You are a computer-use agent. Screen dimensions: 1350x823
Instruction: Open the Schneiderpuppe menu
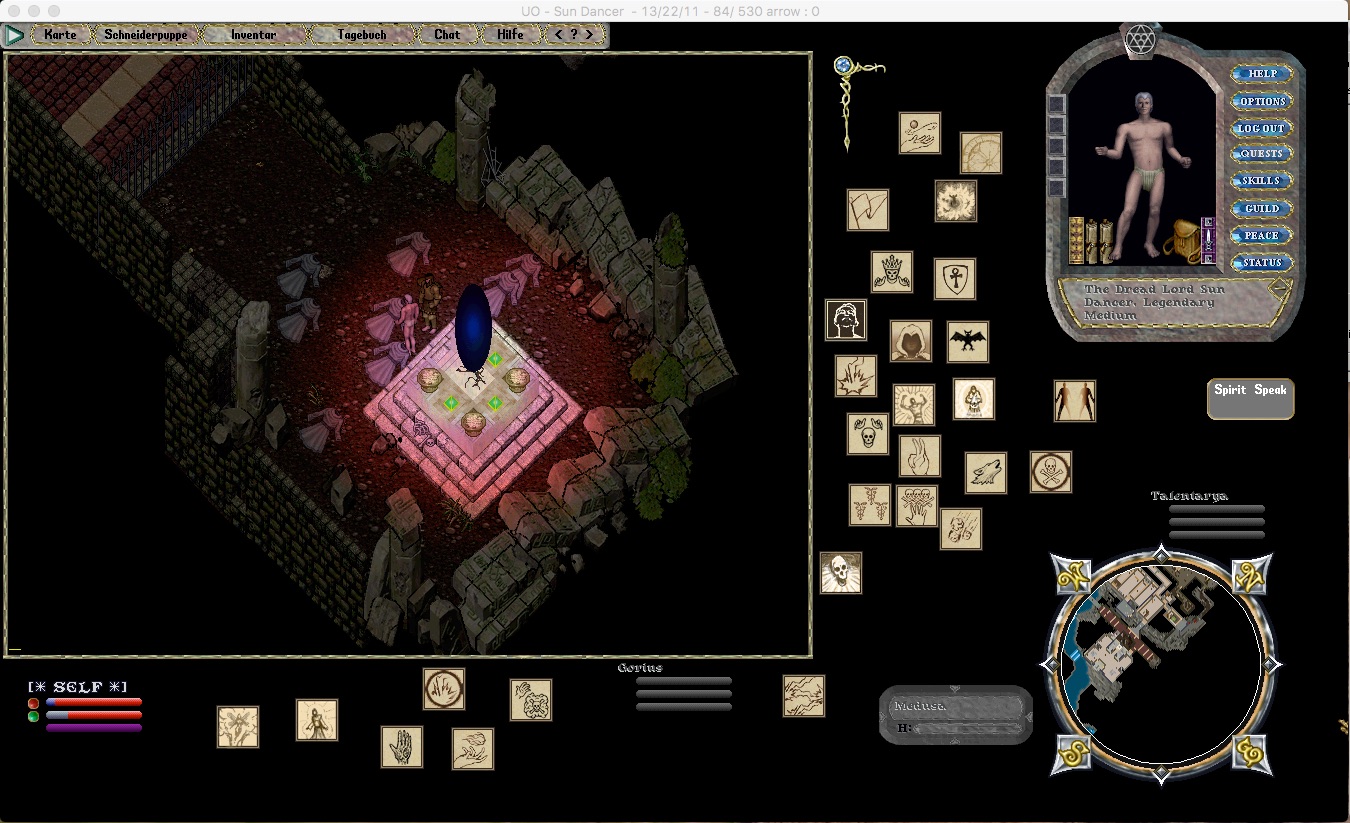point(146,35)
